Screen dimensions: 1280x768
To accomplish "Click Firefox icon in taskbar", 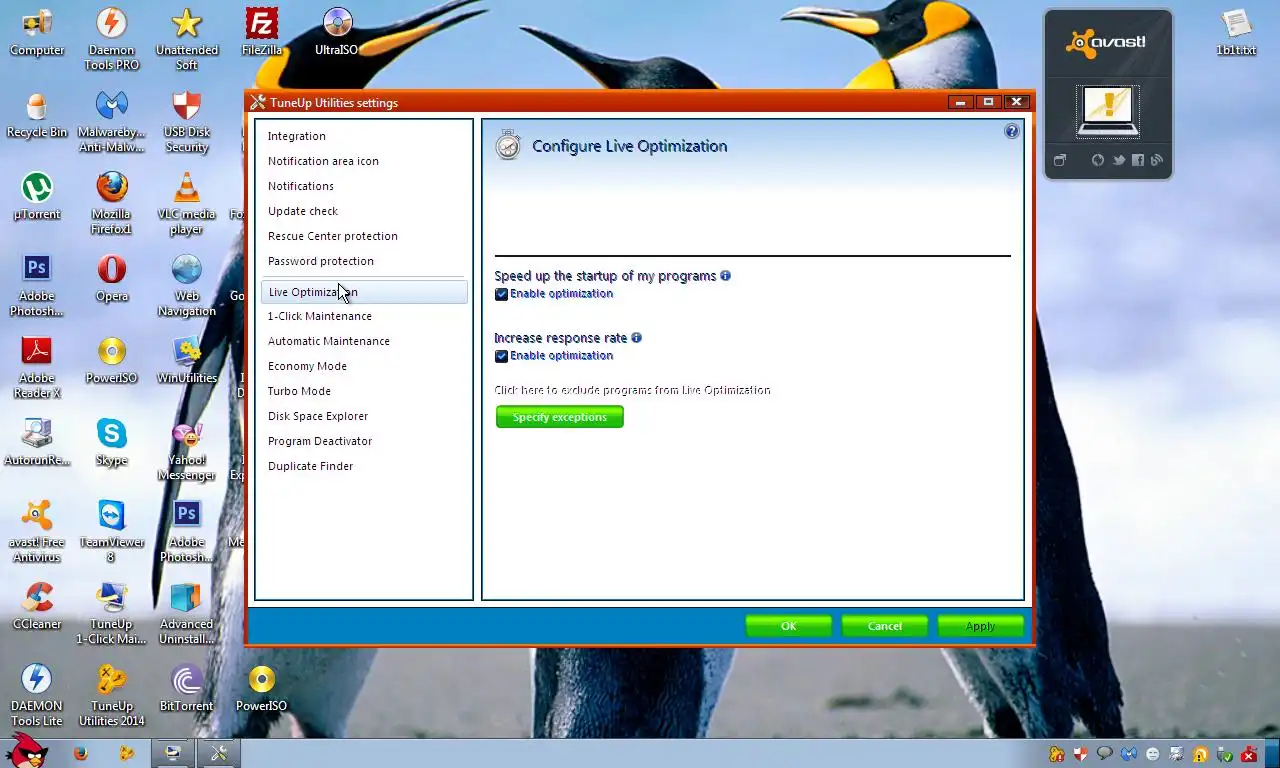I will pyautogui.click(x=80, y=754).
